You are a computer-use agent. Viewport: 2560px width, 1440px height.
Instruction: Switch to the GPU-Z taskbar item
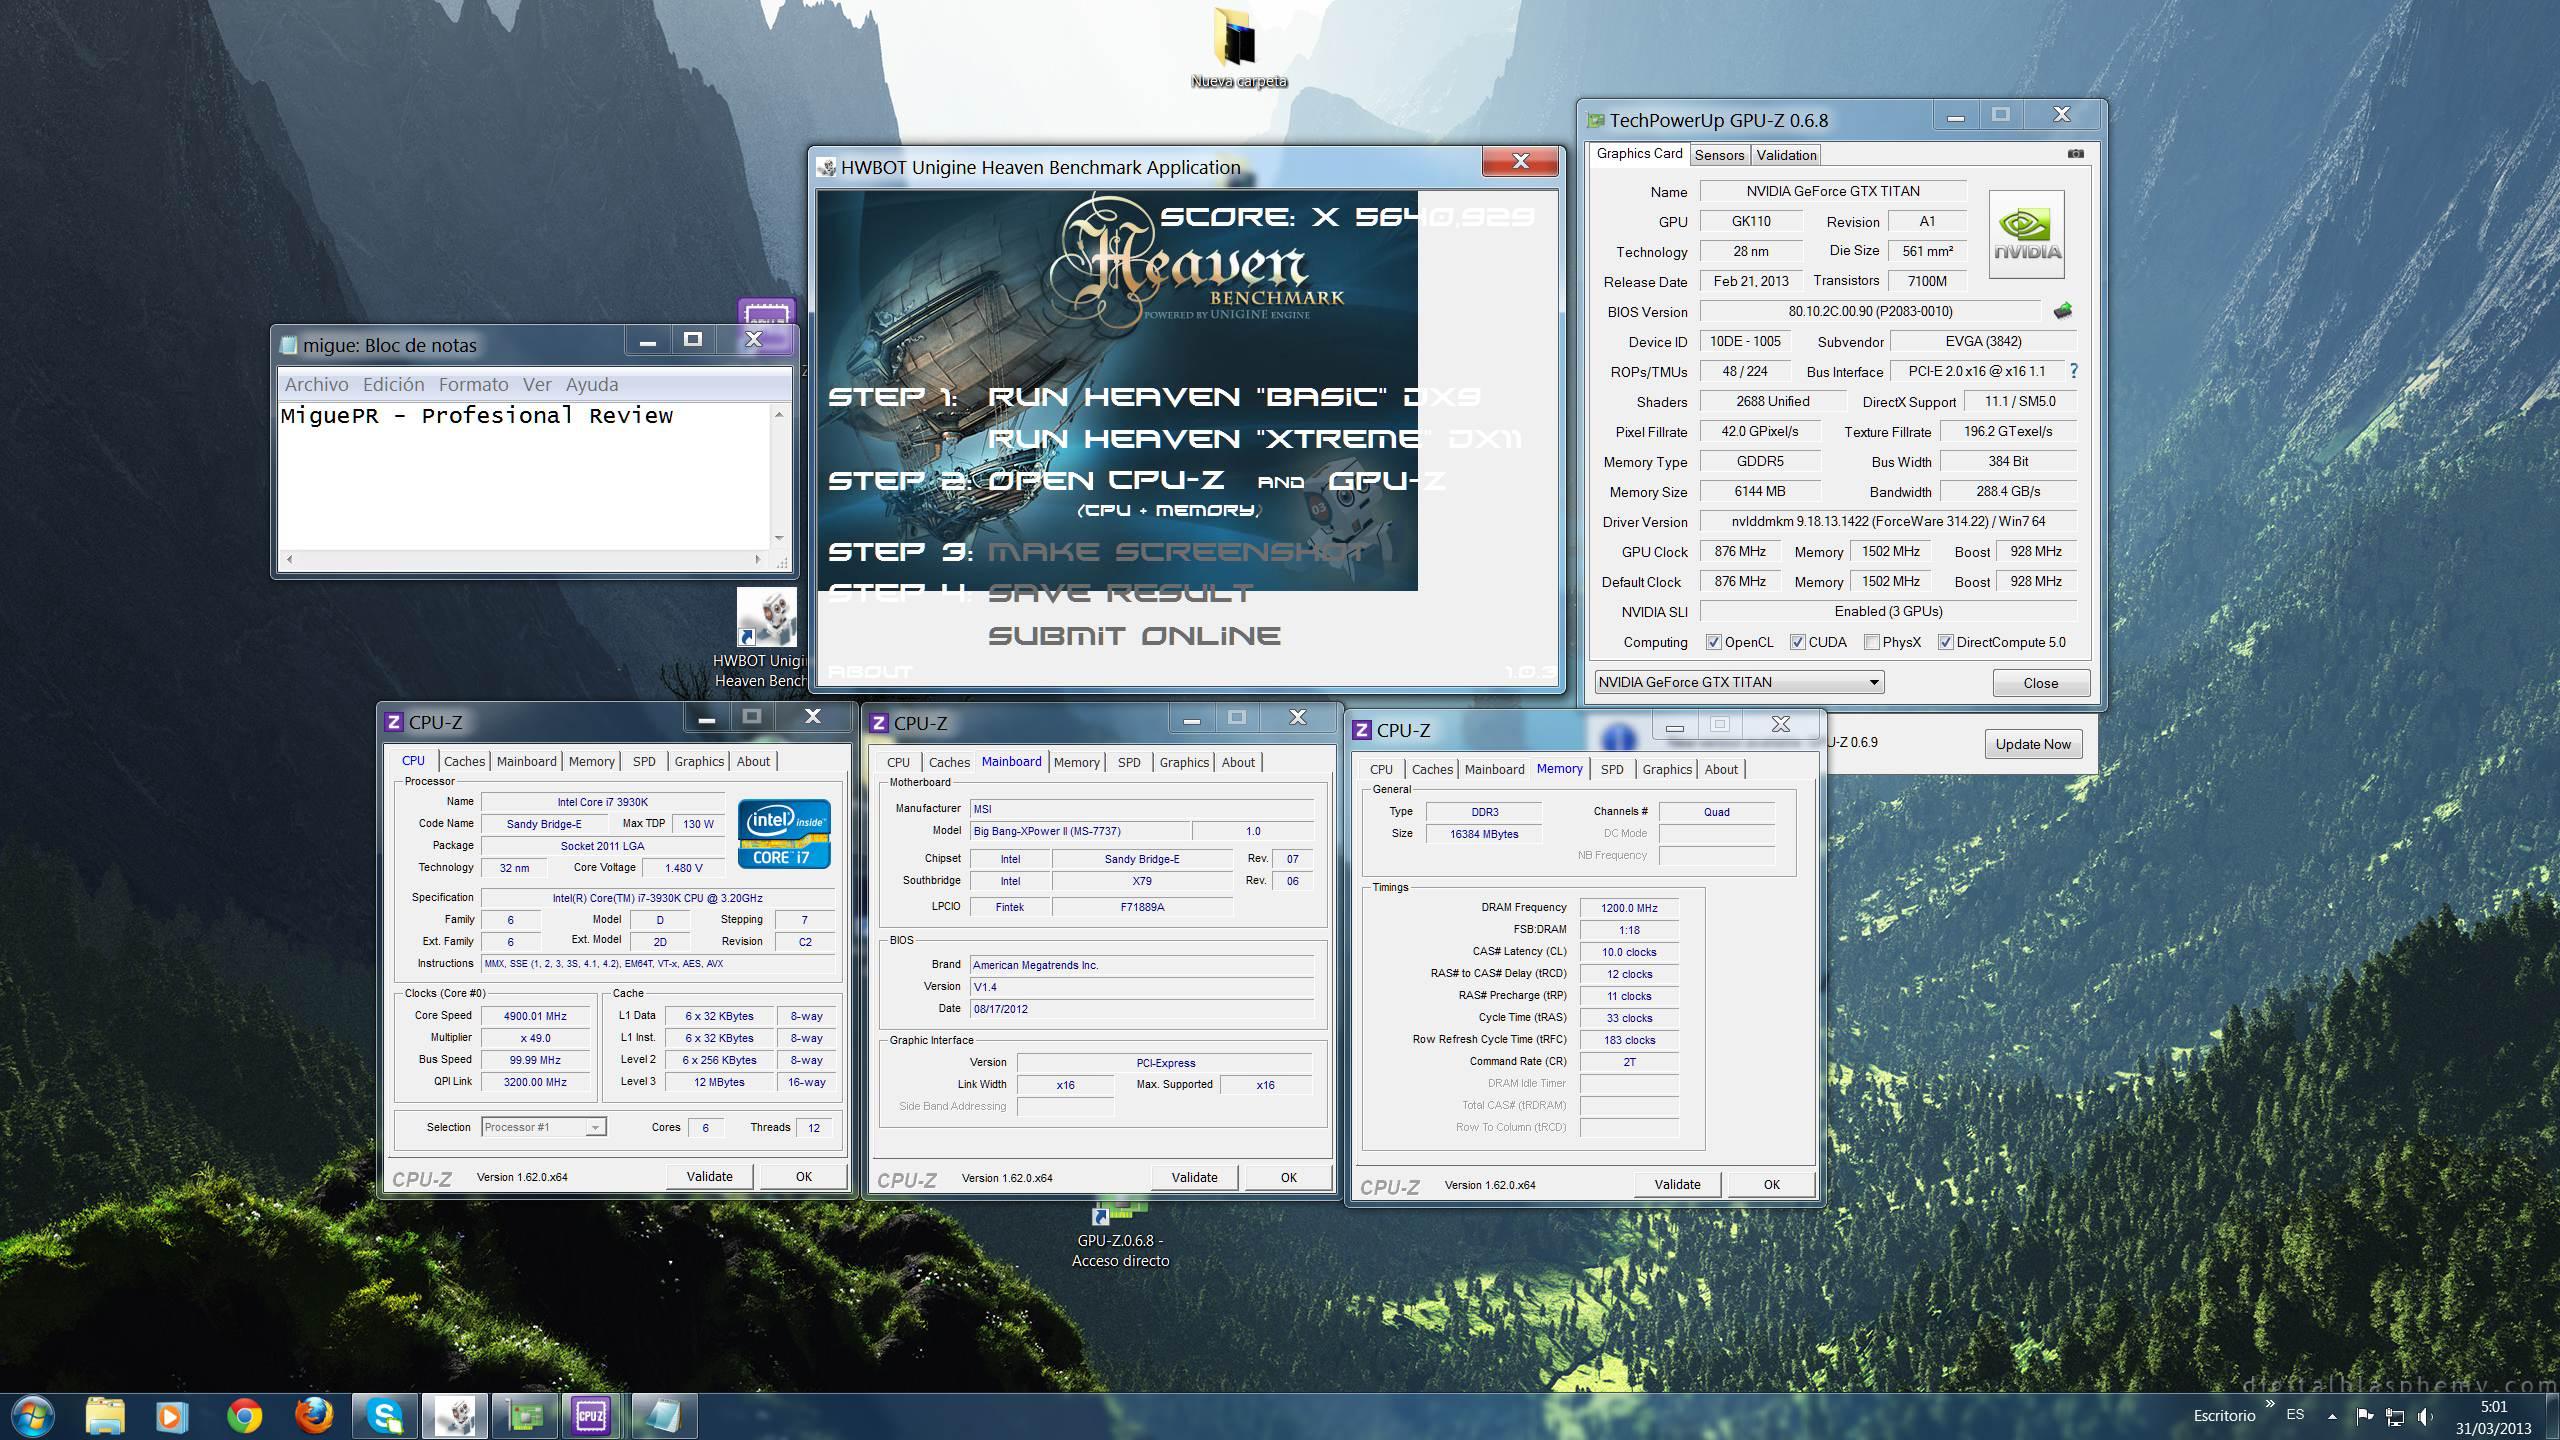(x=525, y=1416)
